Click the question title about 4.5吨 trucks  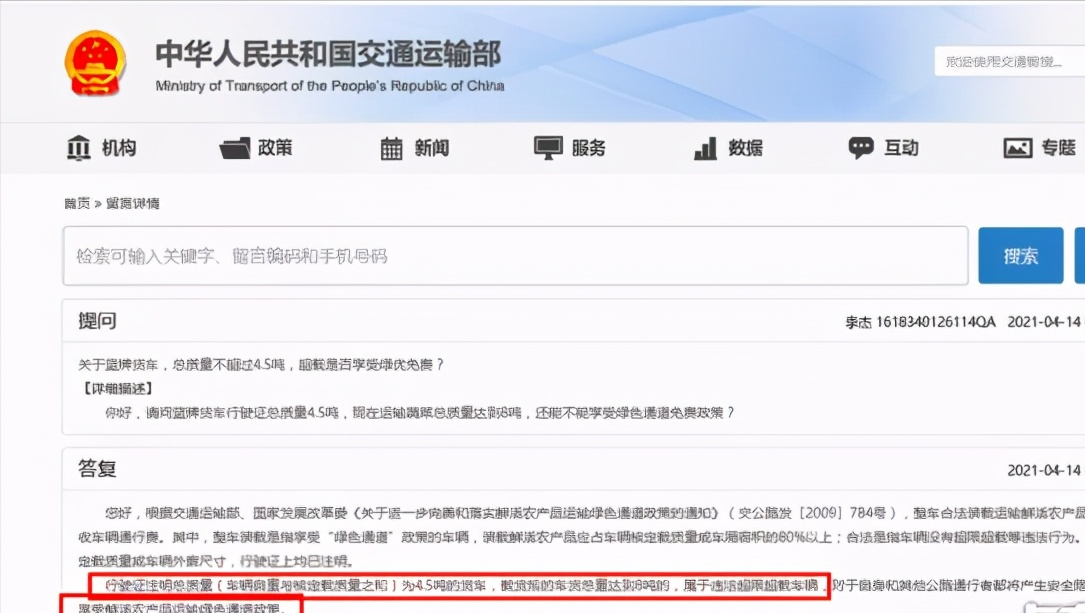pyautogui.click(x=260, y=365)
